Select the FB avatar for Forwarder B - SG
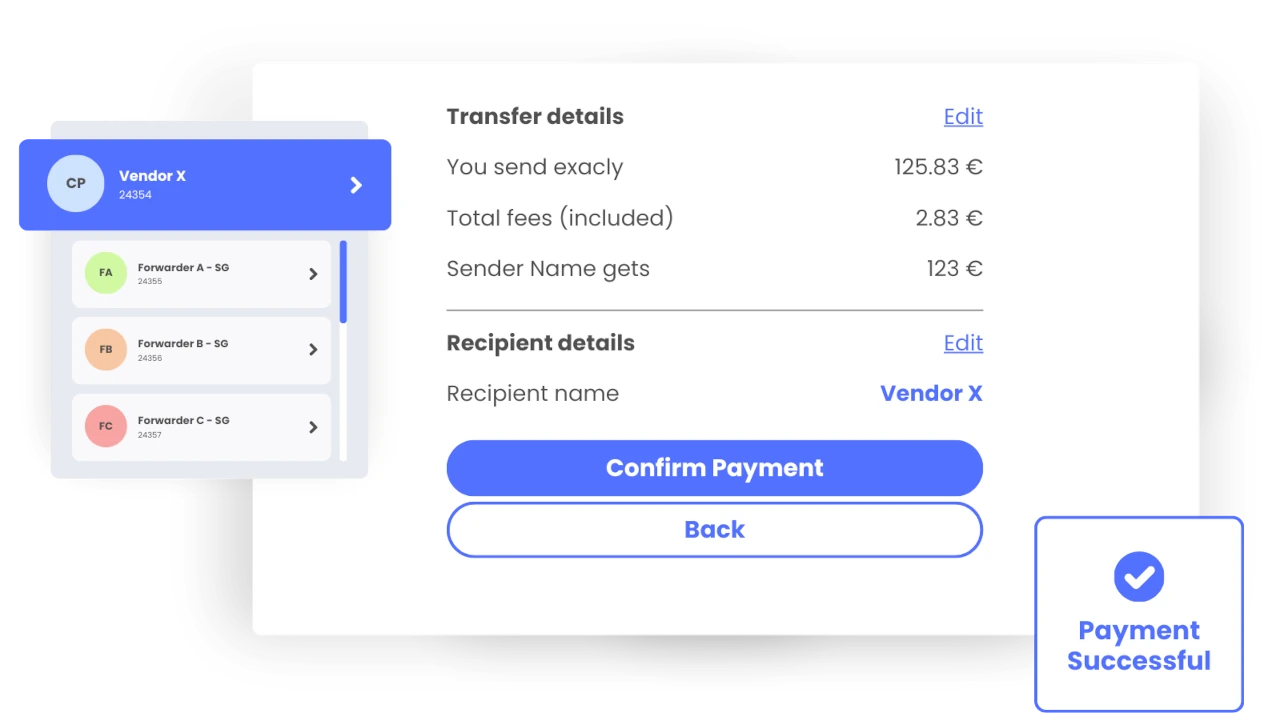 105,349
